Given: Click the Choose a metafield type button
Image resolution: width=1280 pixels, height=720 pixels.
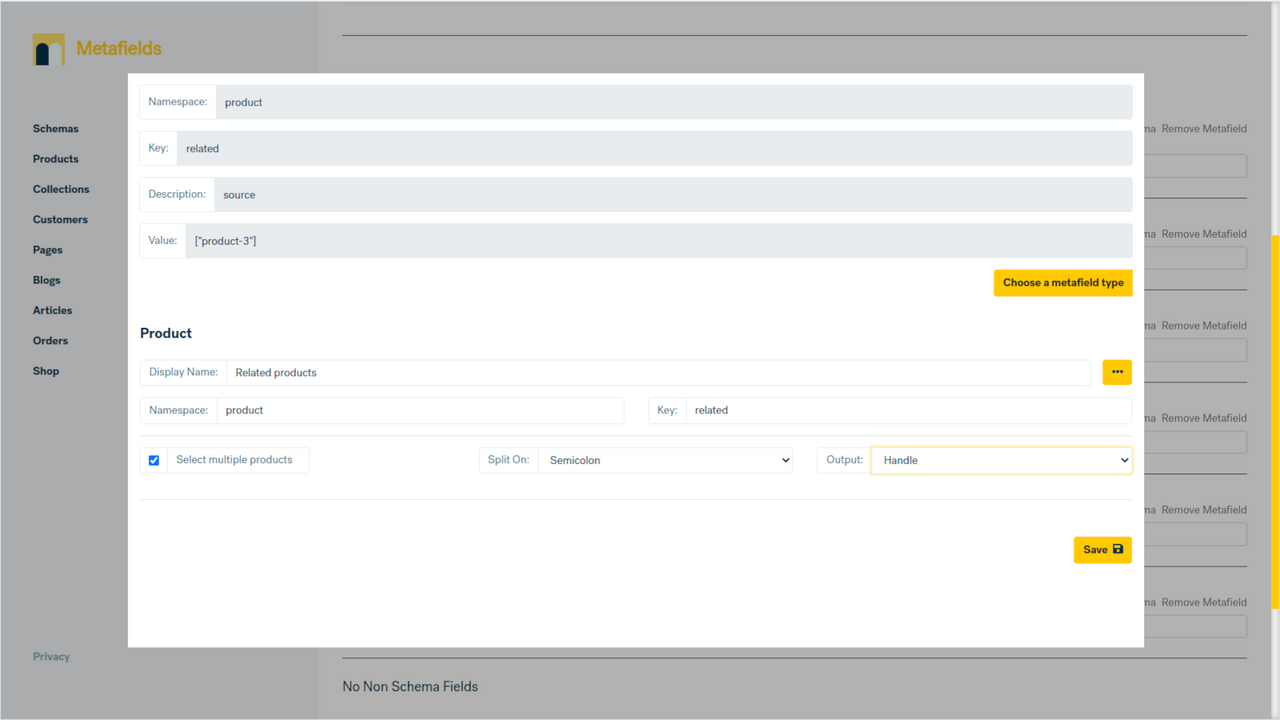Looking at the screenshot, I should click(x=1062, y=282).
